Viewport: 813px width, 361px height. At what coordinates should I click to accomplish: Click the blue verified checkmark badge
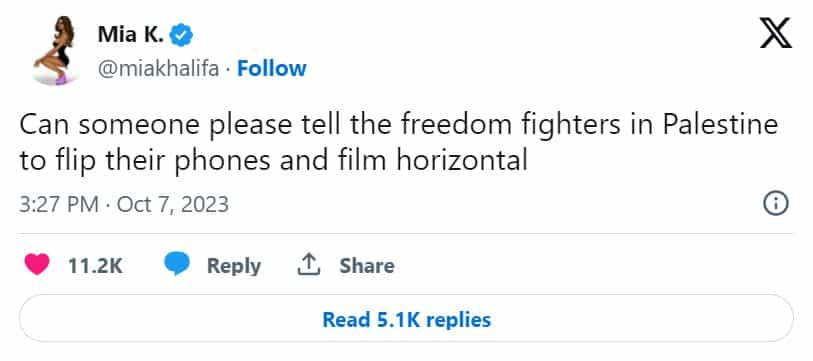click(182, 35)
